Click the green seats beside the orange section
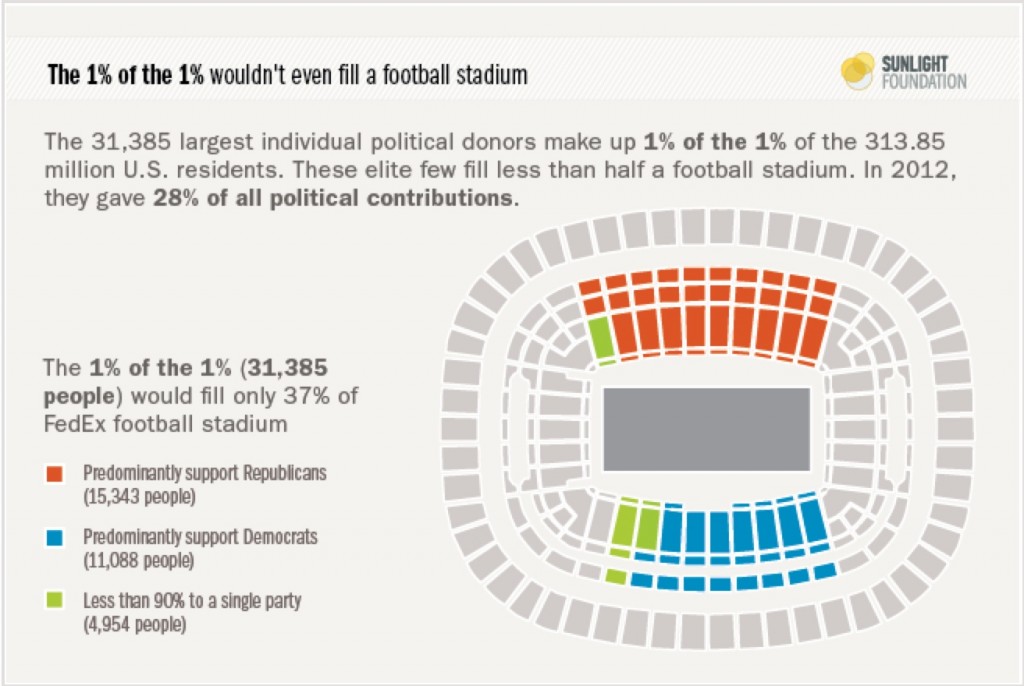 [601, 338]
